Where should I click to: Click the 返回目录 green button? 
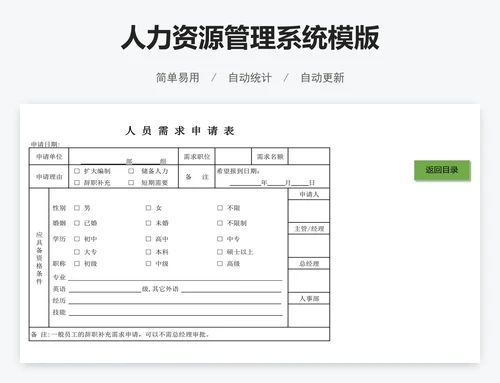pos(442,170)
